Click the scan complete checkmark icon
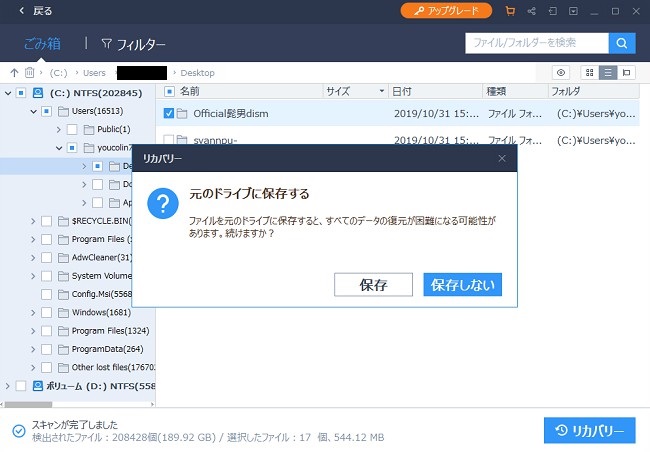This screenshot has width=650, height=452. point(19,431)
